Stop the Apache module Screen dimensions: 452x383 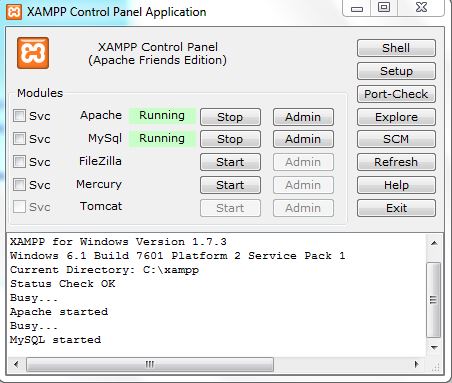(230, 117)
